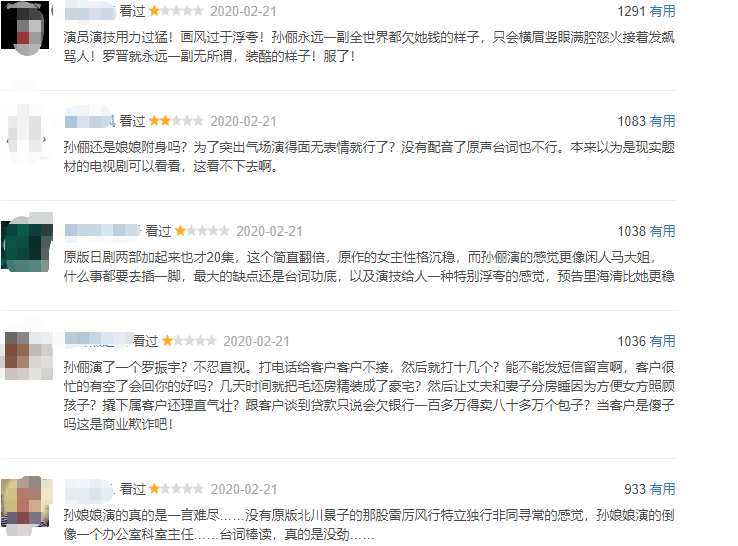Open username on the 罗振宇 review
The image size is (738, 546).
click(98, 340)
